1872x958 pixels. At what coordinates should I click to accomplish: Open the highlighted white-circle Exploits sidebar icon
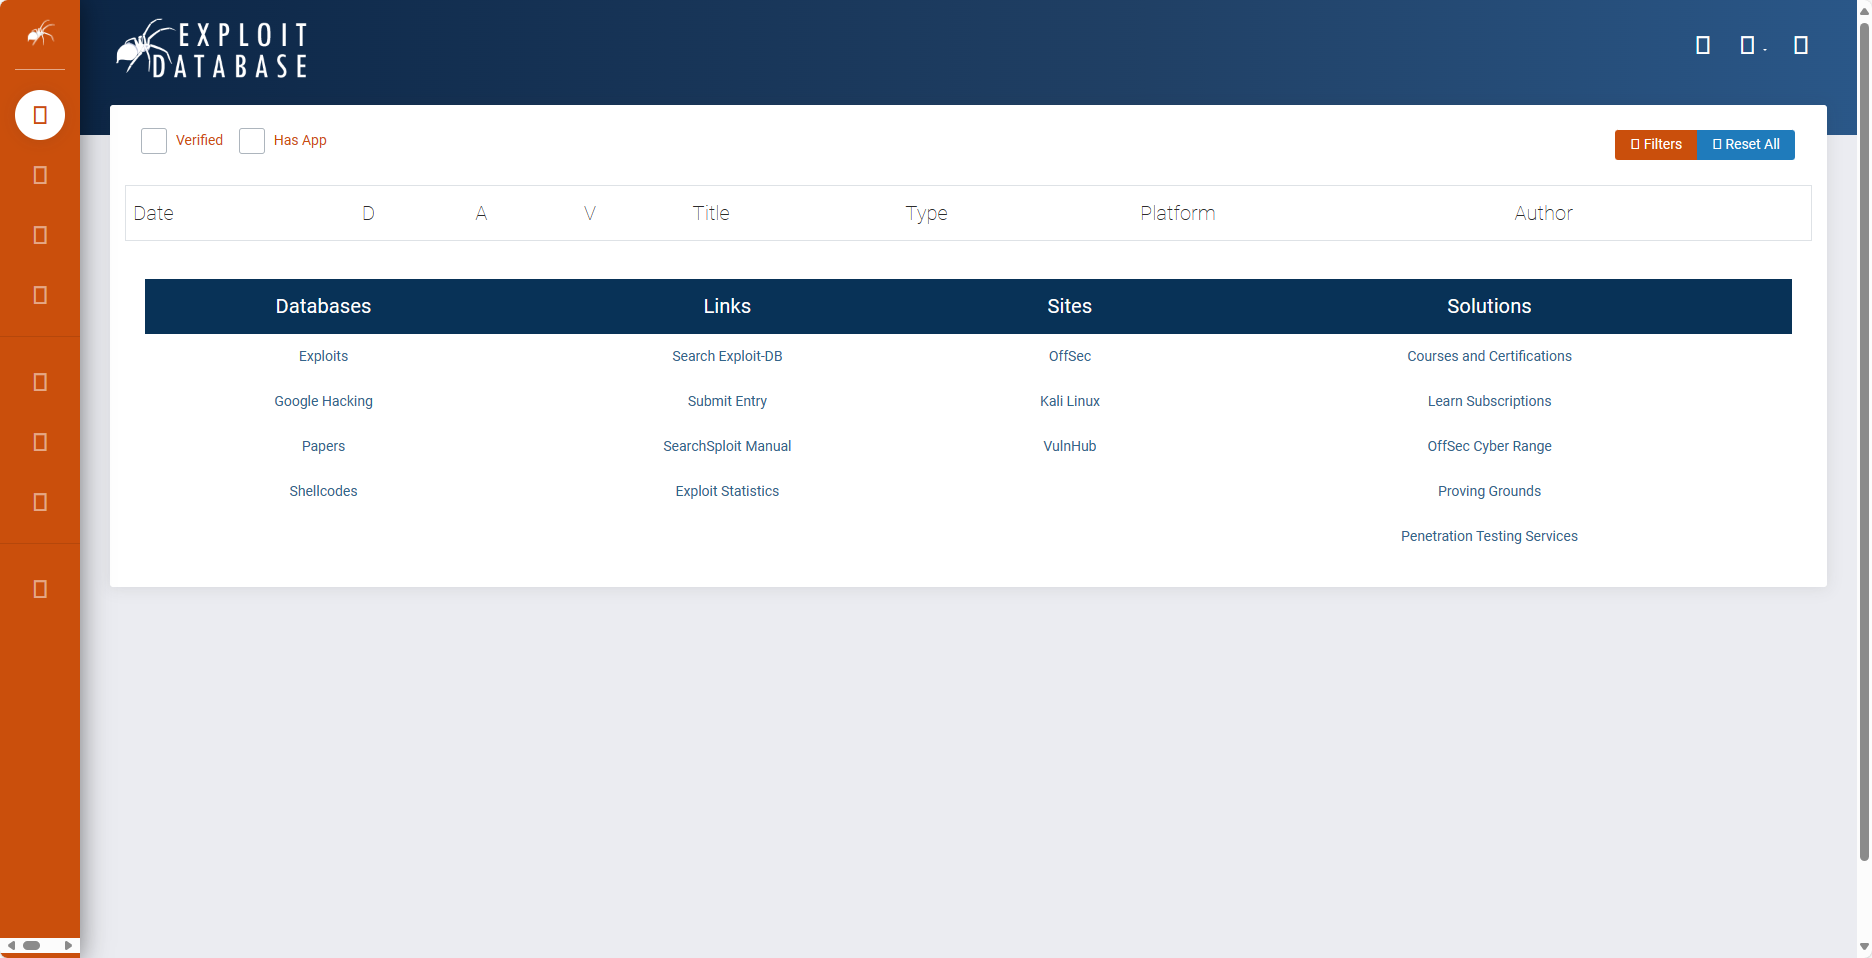[x=40, y=115]
